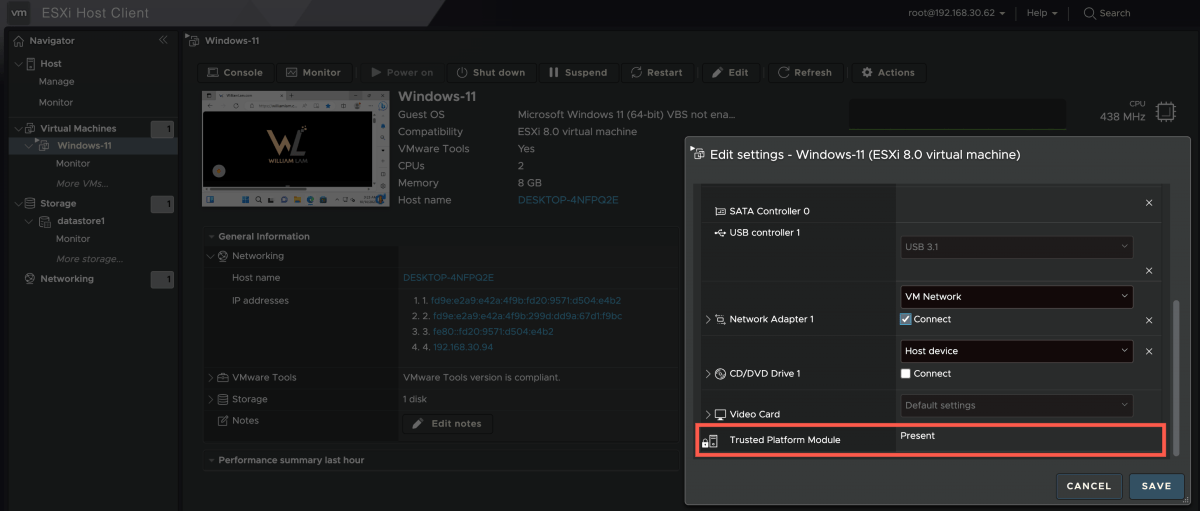Click Shut down in VM toolbar

(491, 72)
